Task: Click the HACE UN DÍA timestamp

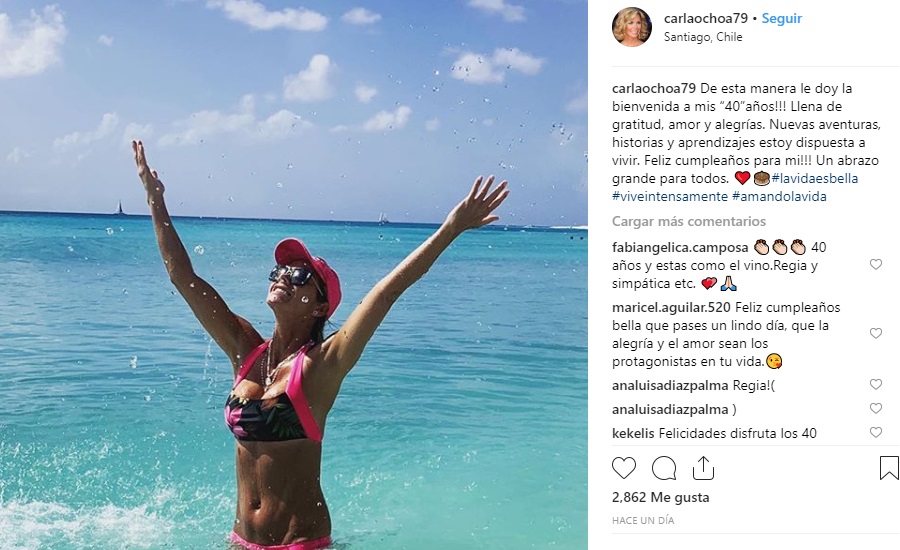Action: tap(643, 520)
